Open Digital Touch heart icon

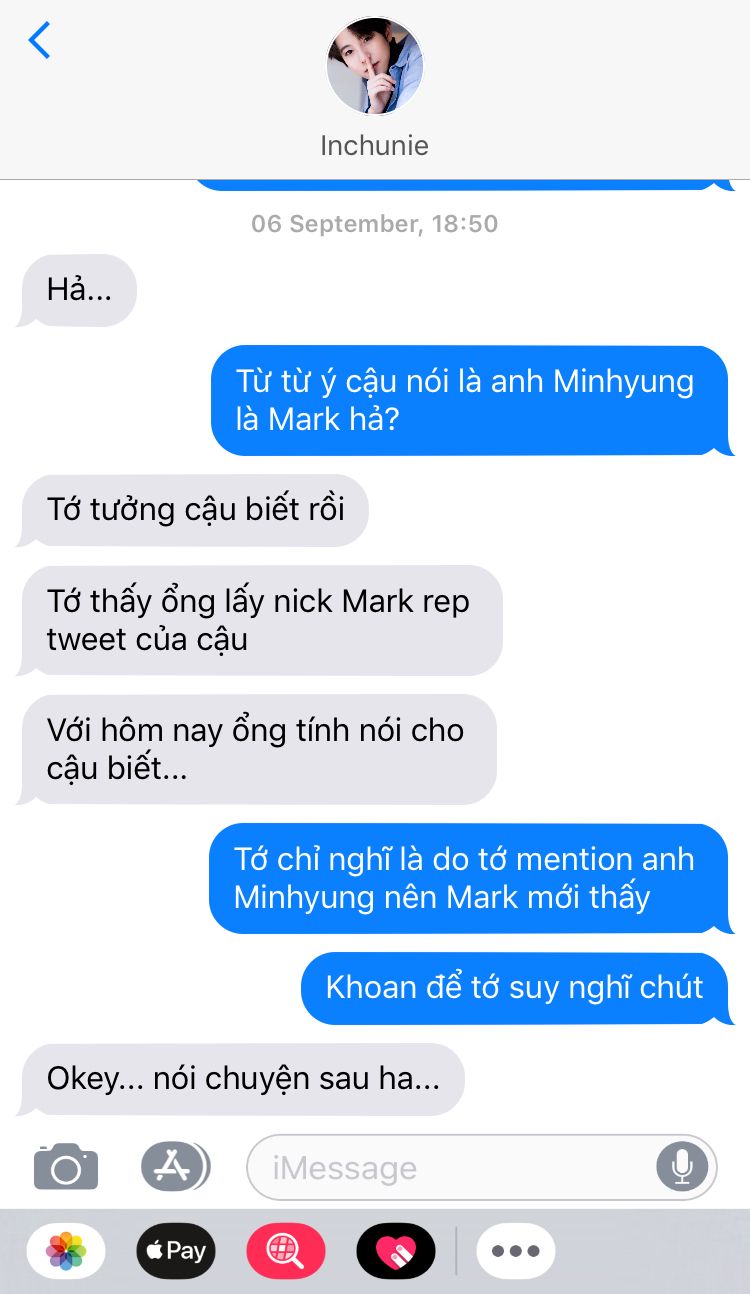pyautogui.click(x=396, y=1251)
